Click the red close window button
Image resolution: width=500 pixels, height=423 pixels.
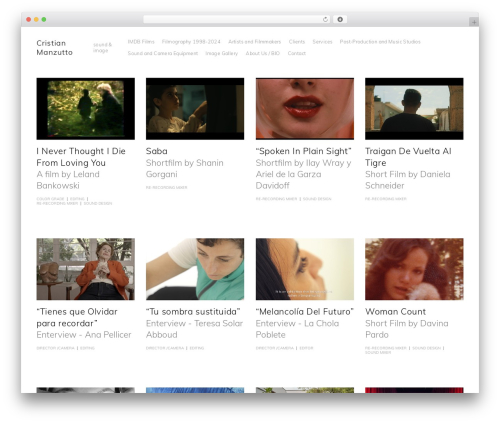click(x=29, y=20)
